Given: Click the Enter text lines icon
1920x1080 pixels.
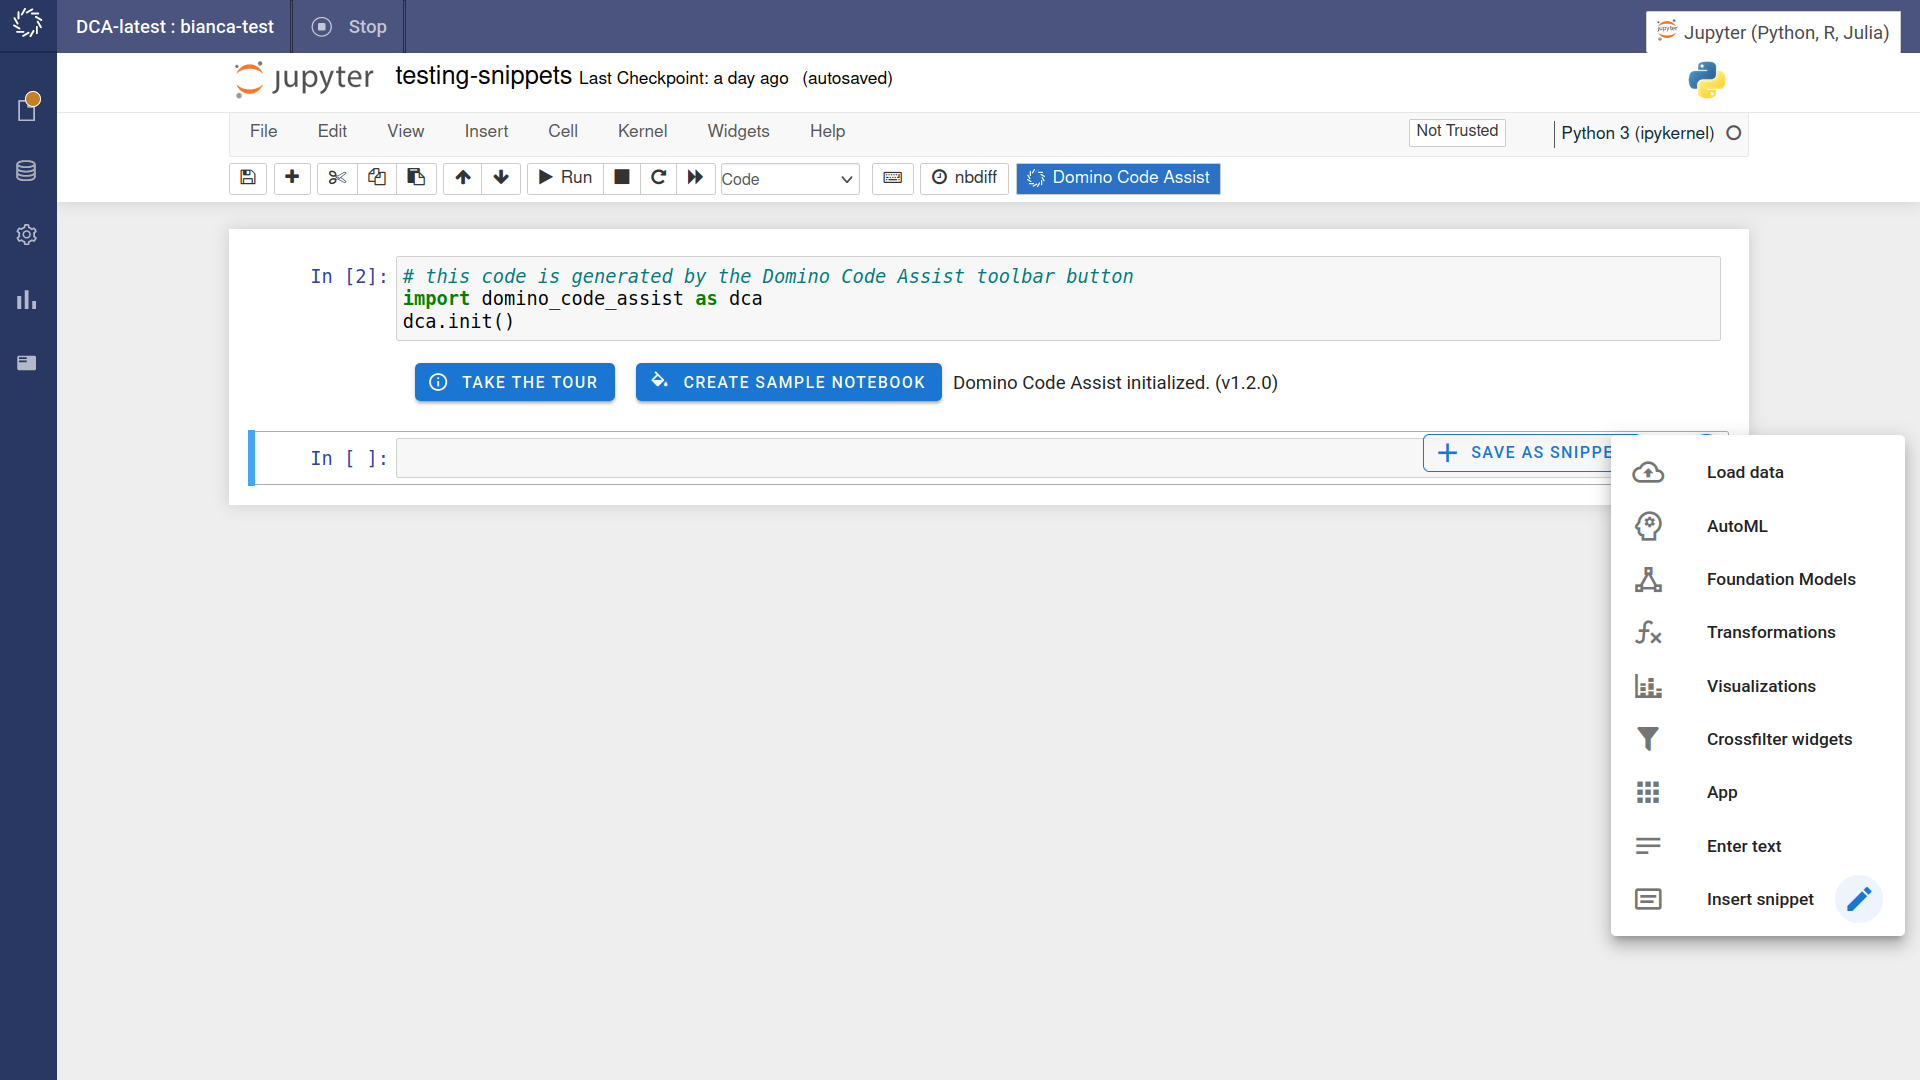Looking at the screenshot, I should tap(1648, 846).
